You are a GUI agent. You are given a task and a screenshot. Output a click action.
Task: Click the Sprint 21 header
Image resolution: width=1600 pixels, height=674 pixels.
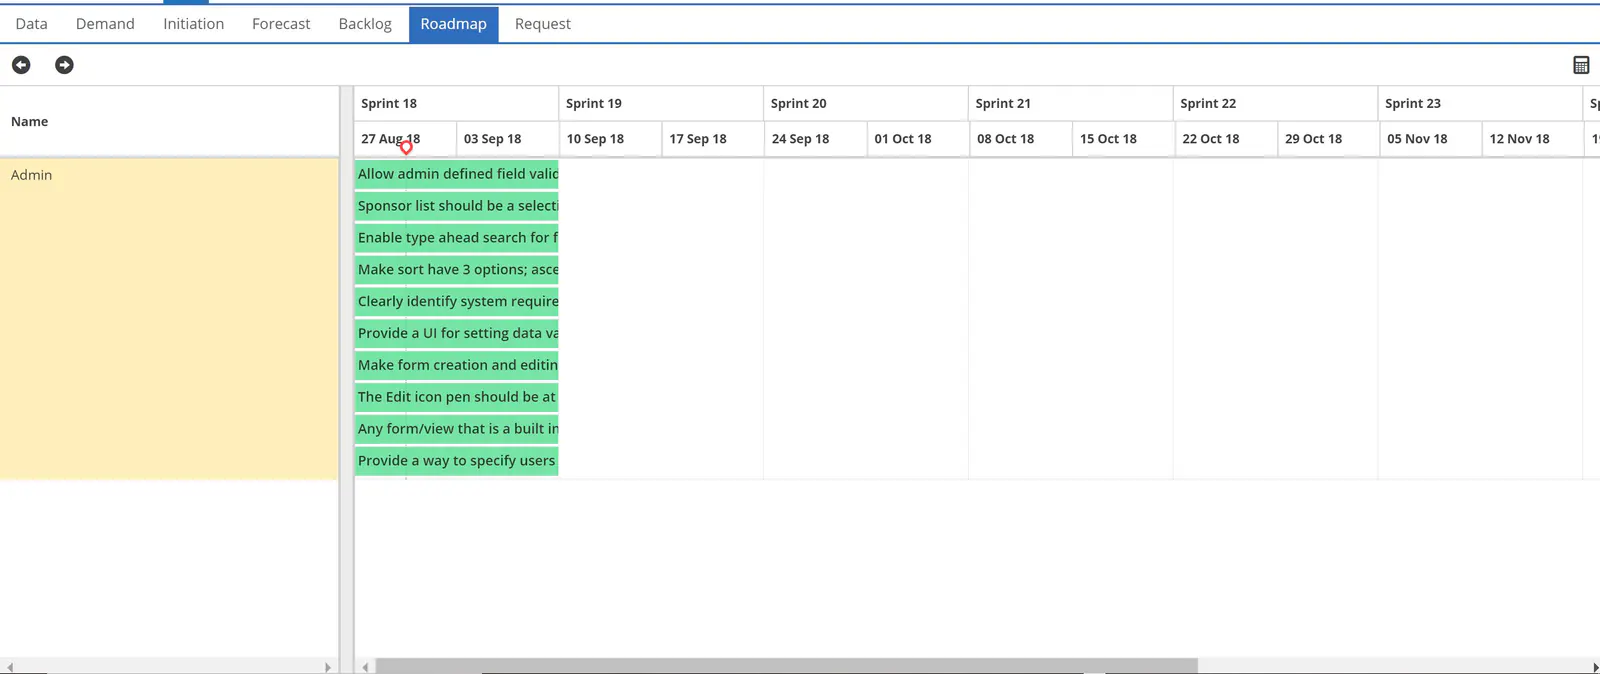[x=1071, y=103]
